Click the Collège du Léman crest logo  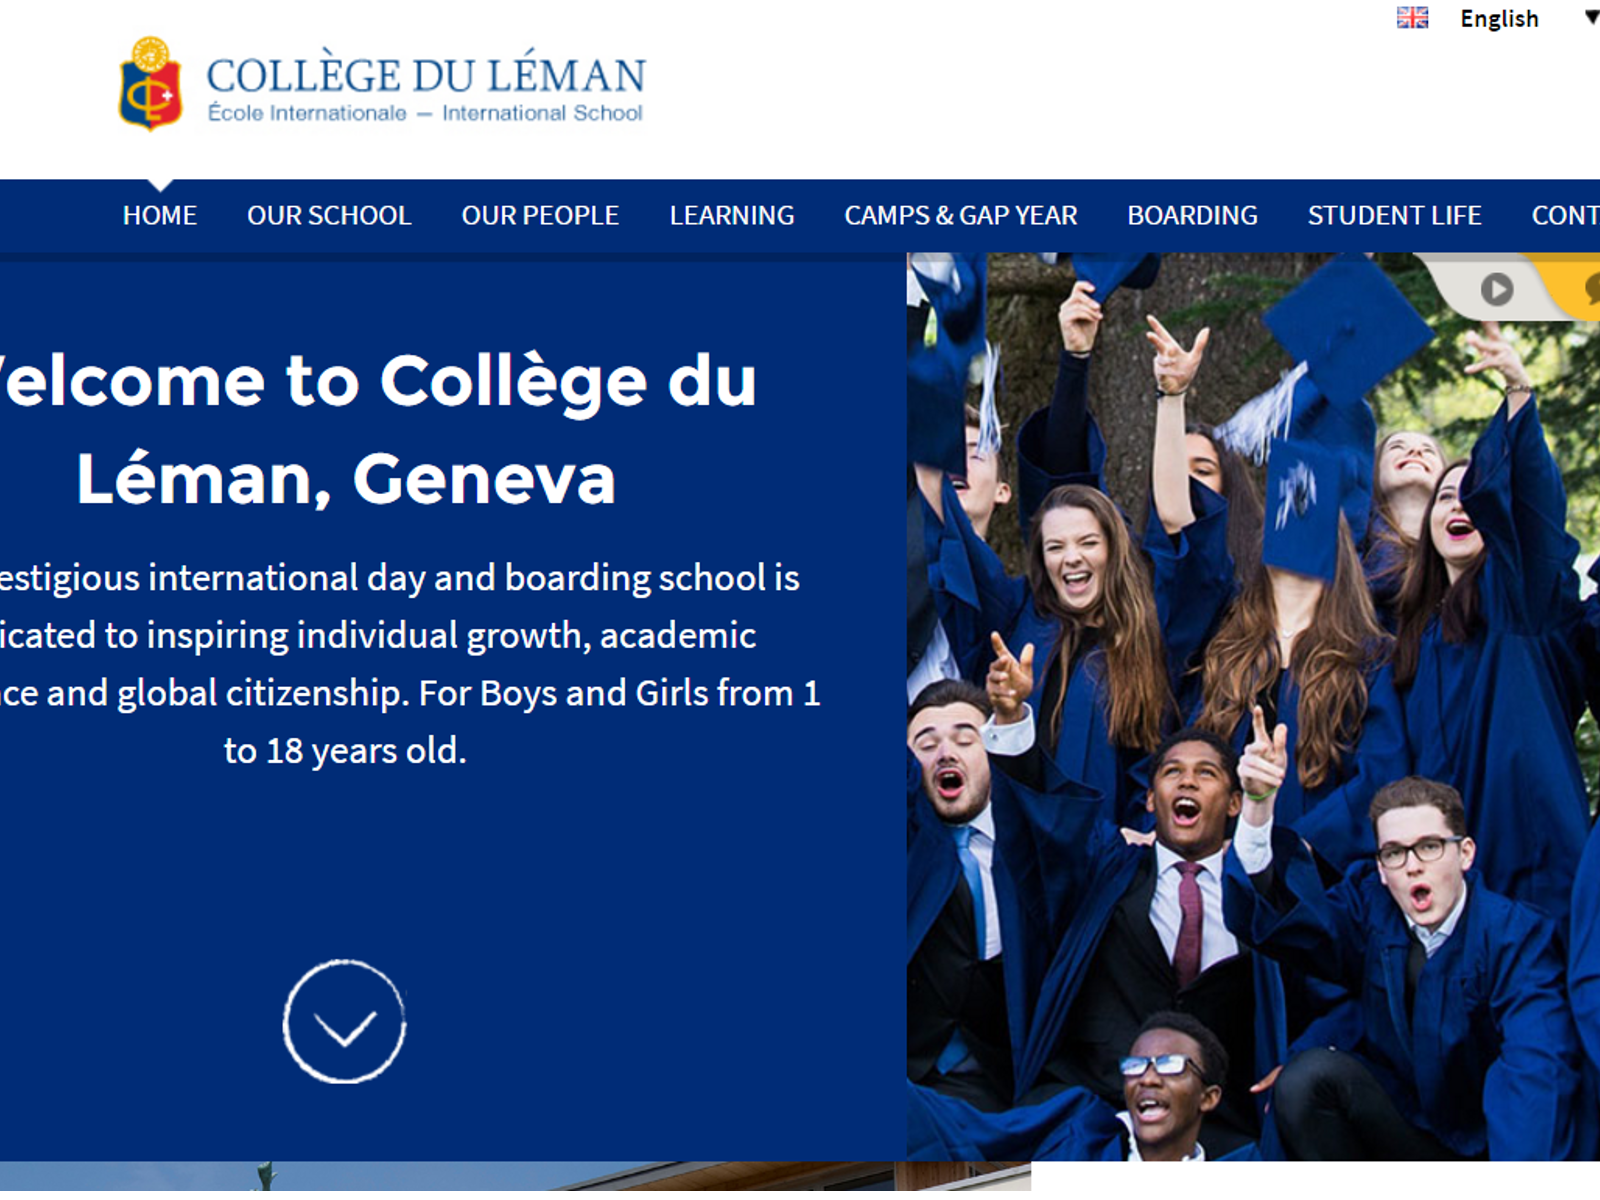pyautogui.click(x=150, y=84)
